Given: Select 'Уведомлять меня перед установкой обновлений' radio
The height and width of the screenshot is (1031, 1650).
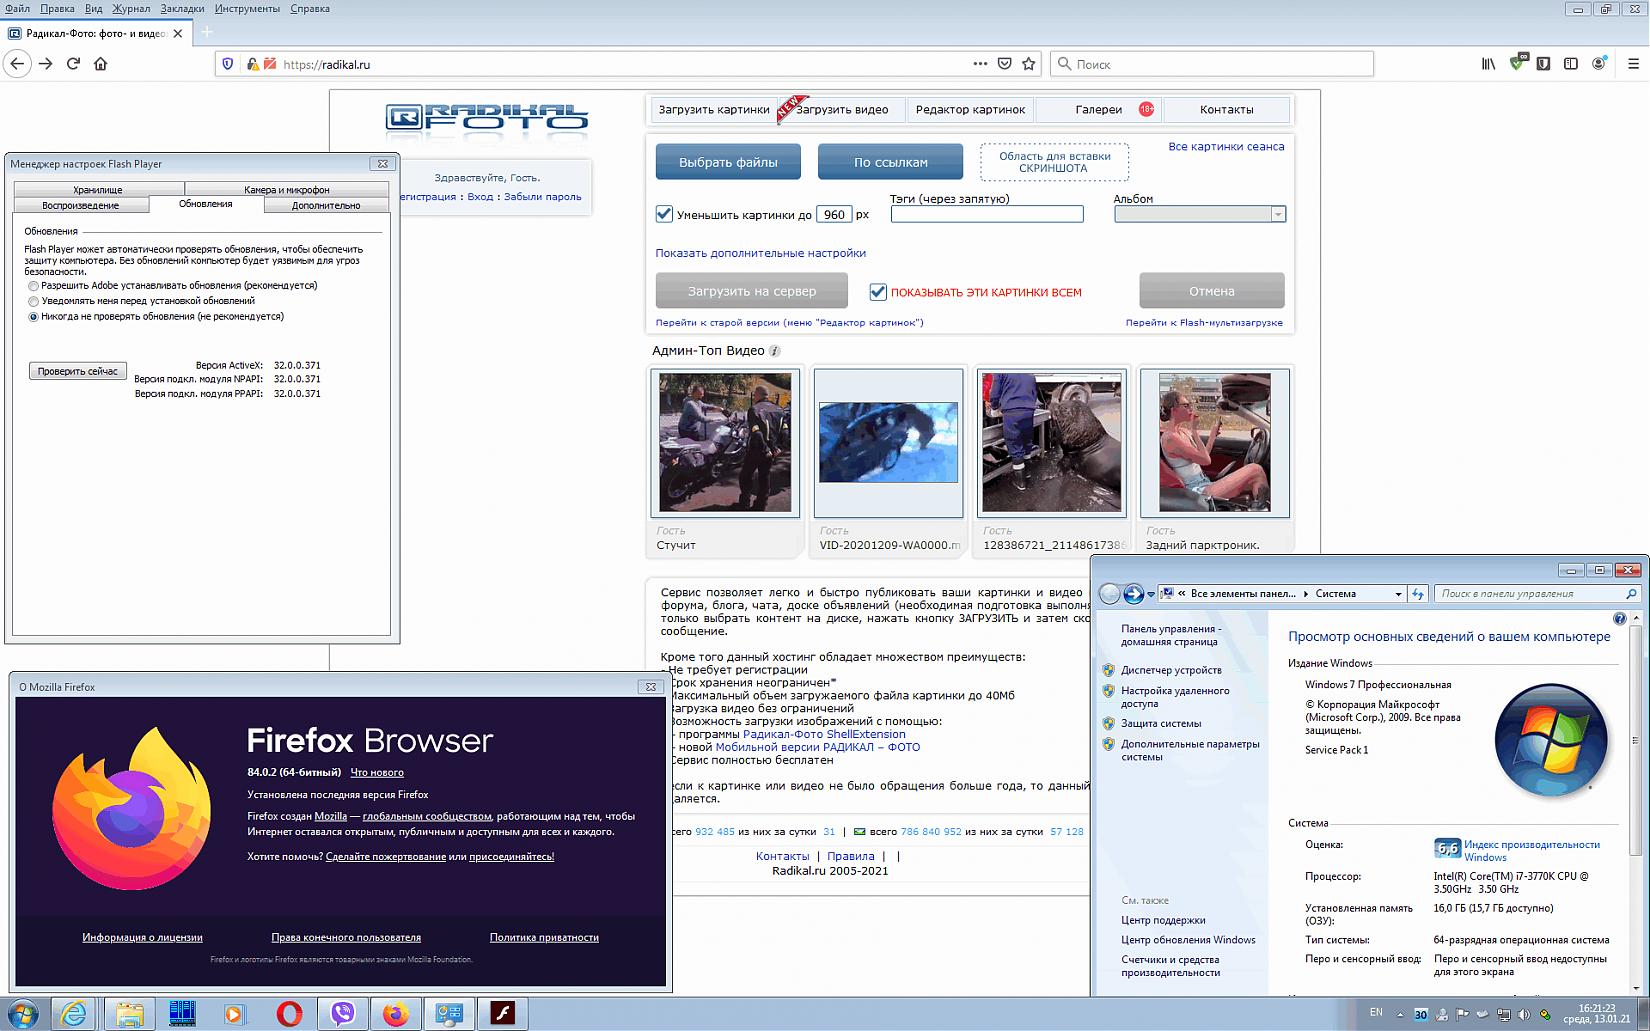Looking at the screenshot, I should [34, 301].
